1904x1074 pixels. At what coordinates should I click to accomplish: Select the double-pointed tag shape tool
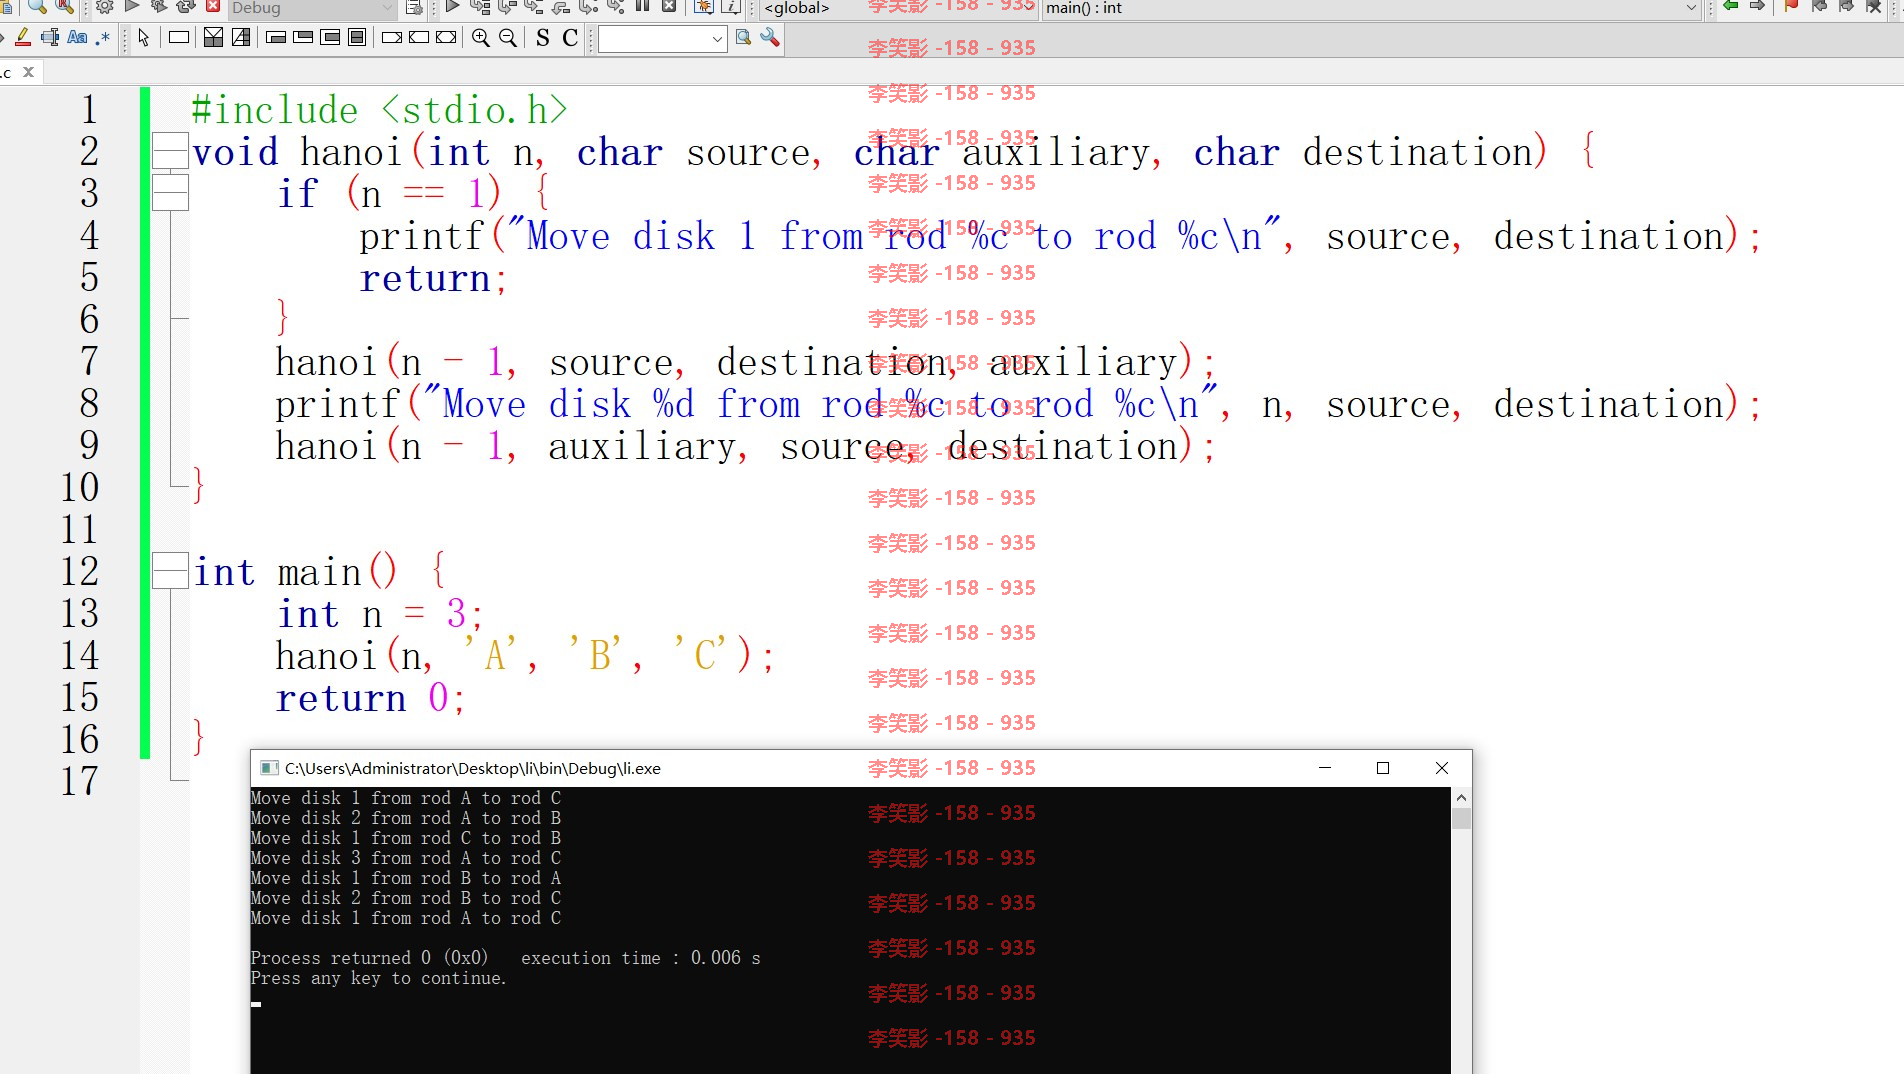pos(446,38)
